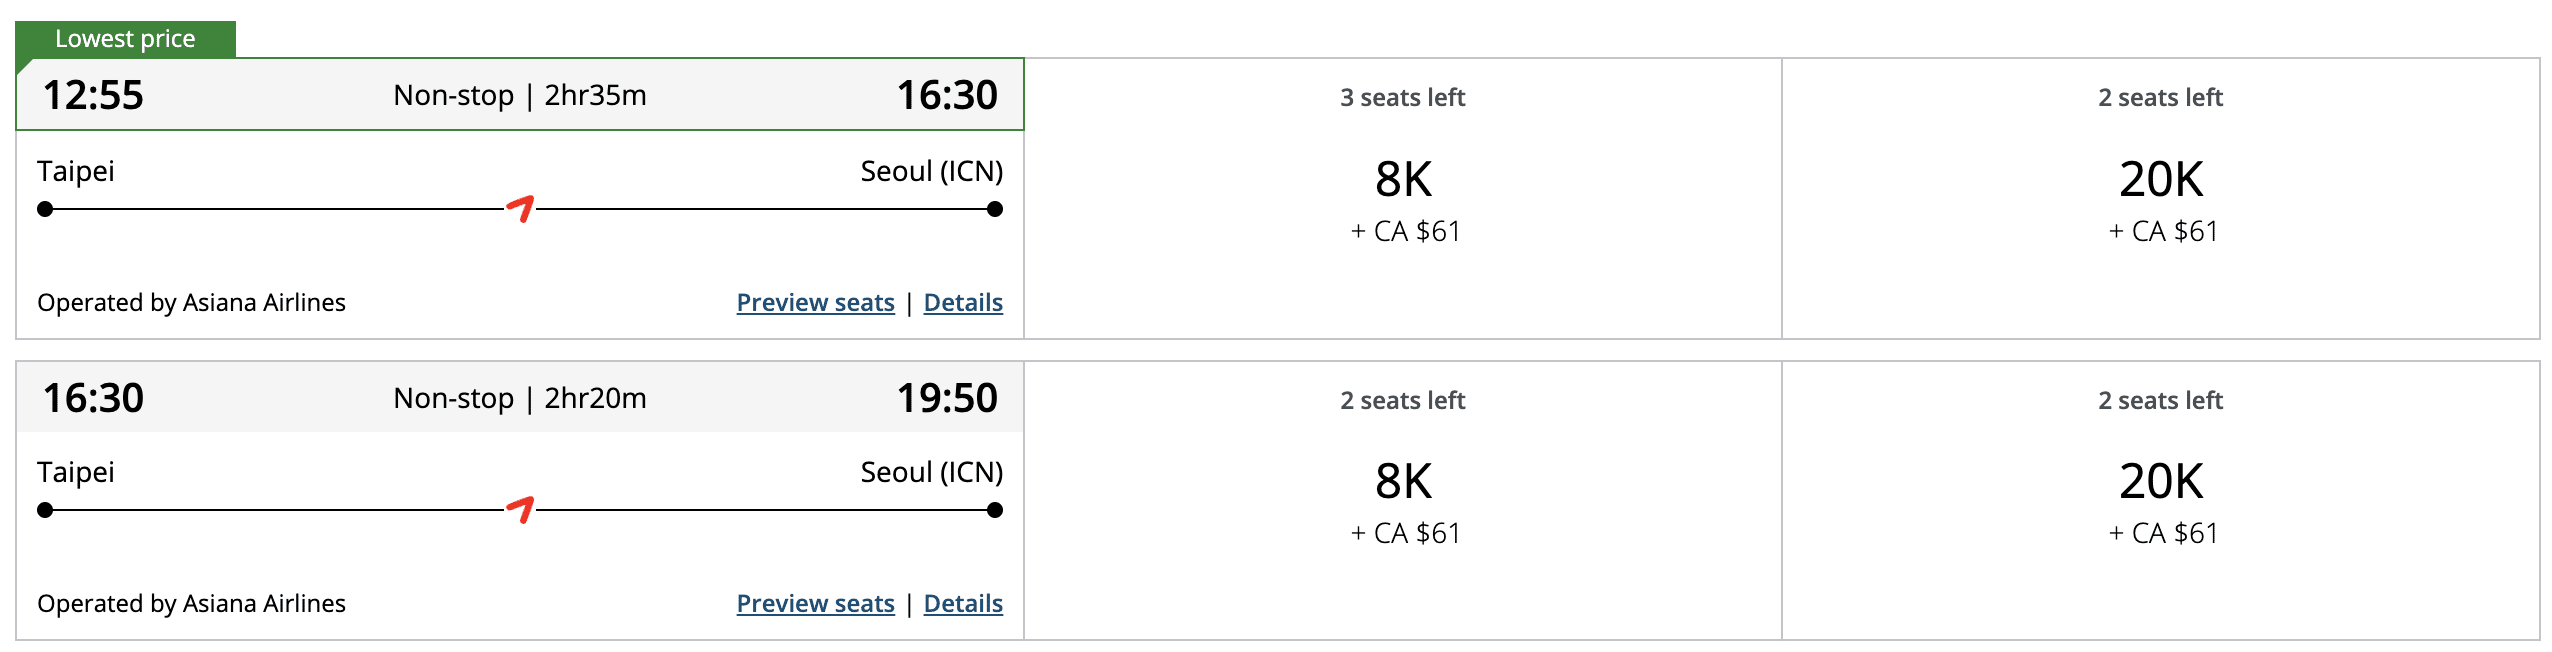2552x652 pixels.
Task: Click the 12:55 departure time
Action: coord(93,95)
